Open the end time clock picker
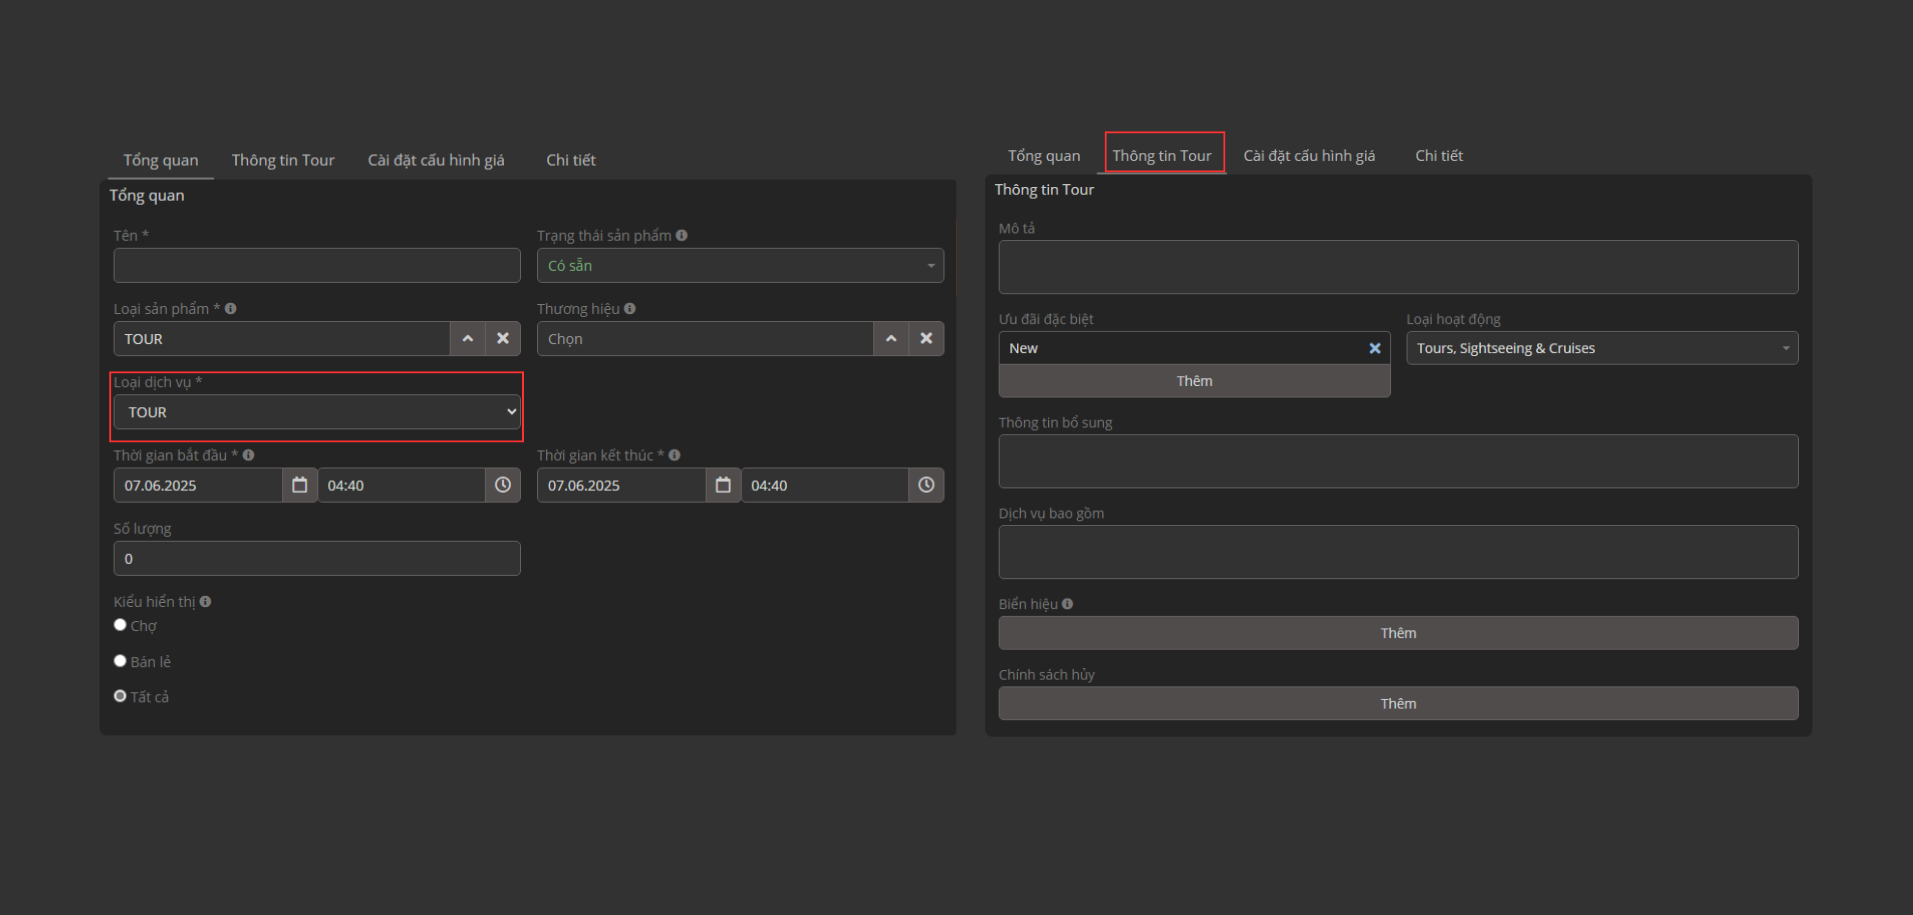Screen dimensions: 1913x915 click(x=926, y=485)
